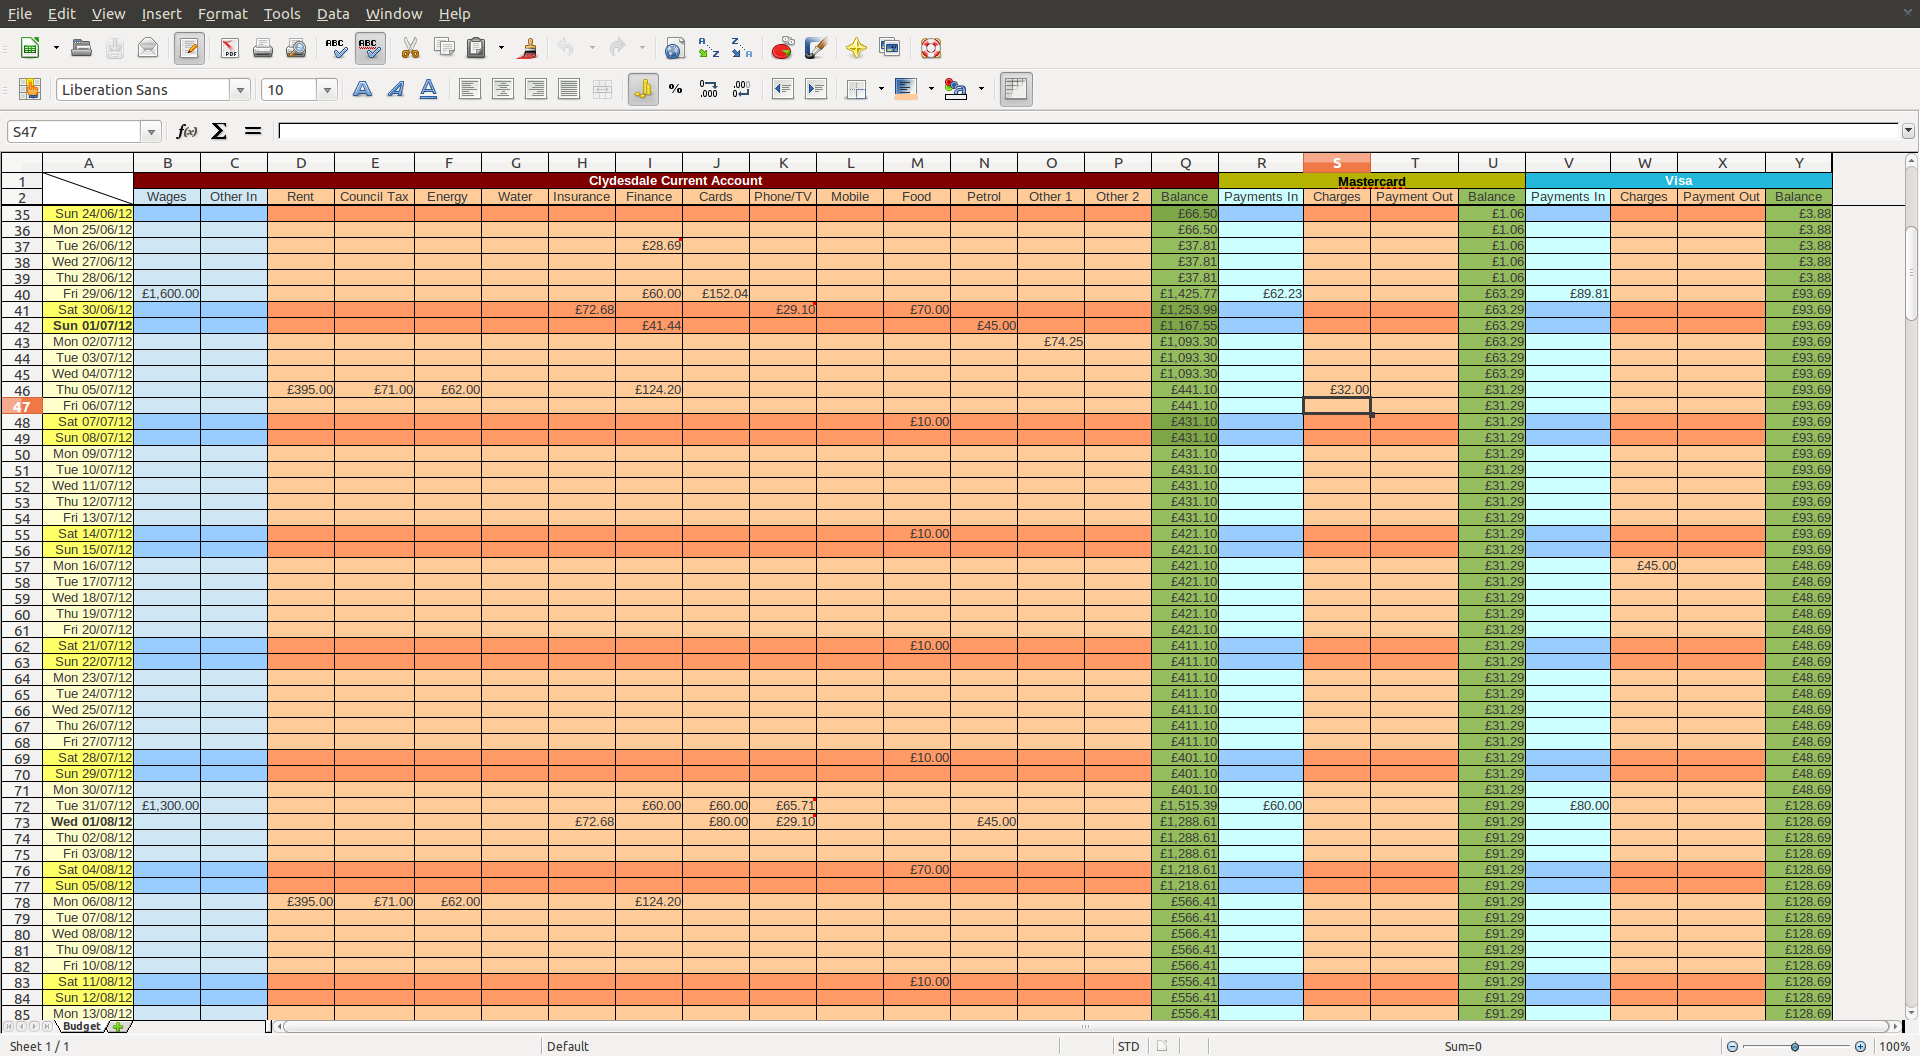1920x1056 pixels.
Task: Open the Background Color dropdown arrow
Action: [x=931, y=89]
